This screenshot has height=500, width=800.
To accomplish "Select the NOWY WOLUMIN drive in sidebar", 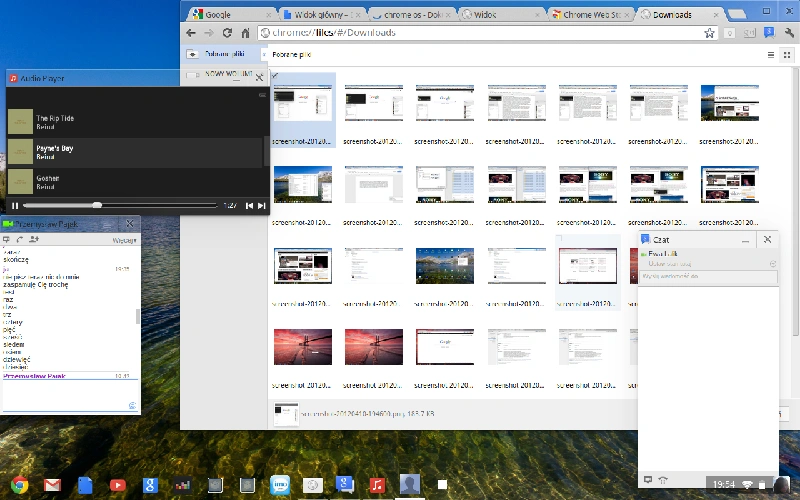I will (x=223, y=74).
